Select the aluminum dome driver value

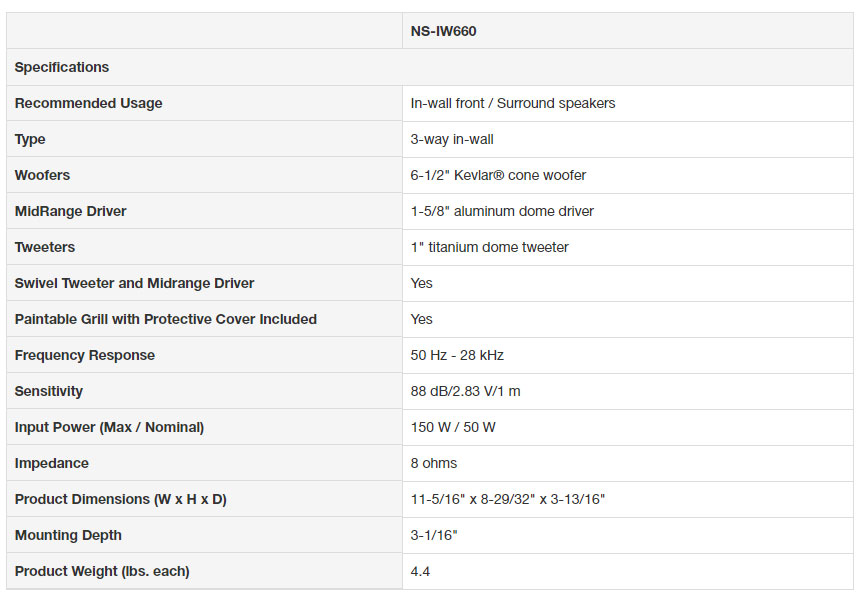coord(502,211)
